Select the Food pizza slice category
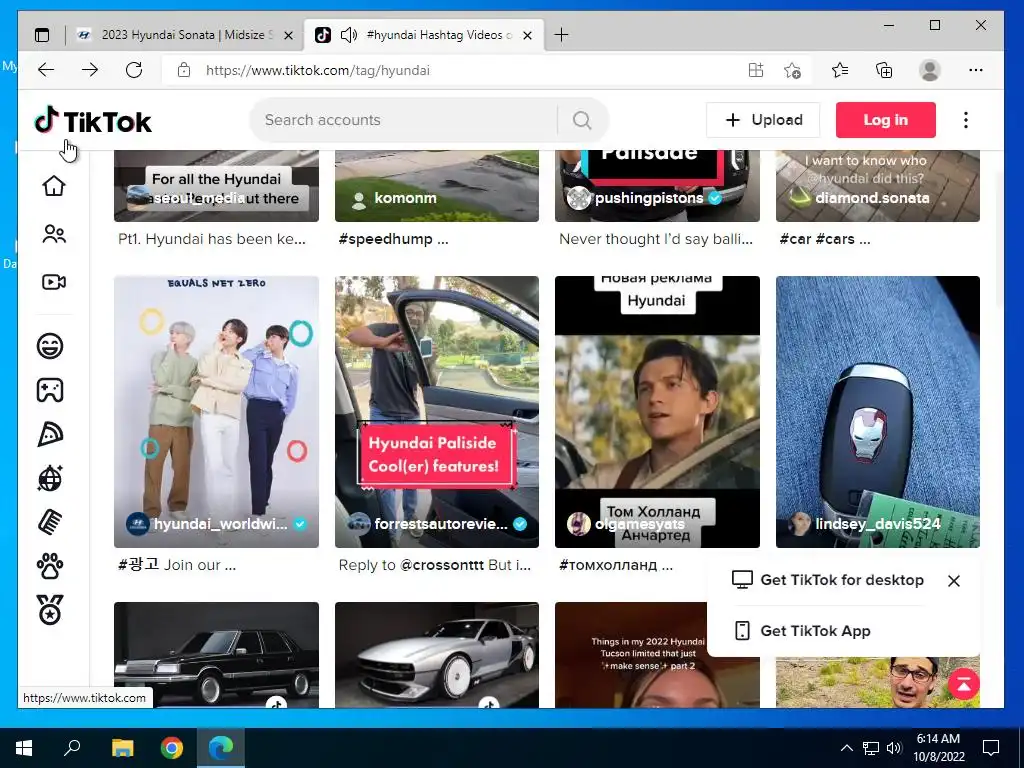Screen dimensions: 1024x768 (50, 434)
